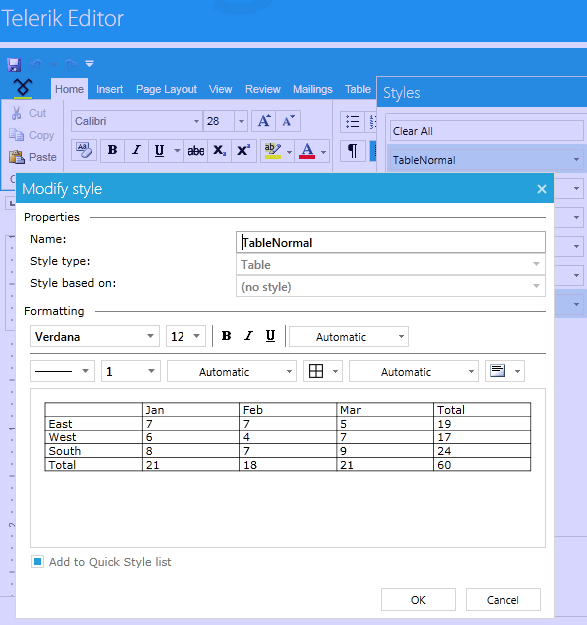Click Clear All in the Styles pane
This screenshot has height=625, width=587.
click(486, 131)
